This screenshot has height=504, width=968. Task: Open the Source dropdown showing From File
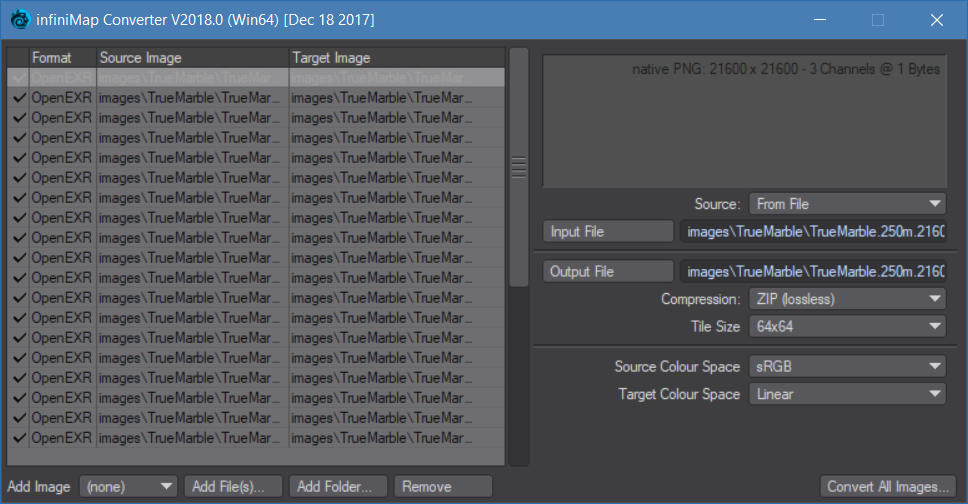pos(847,204)
